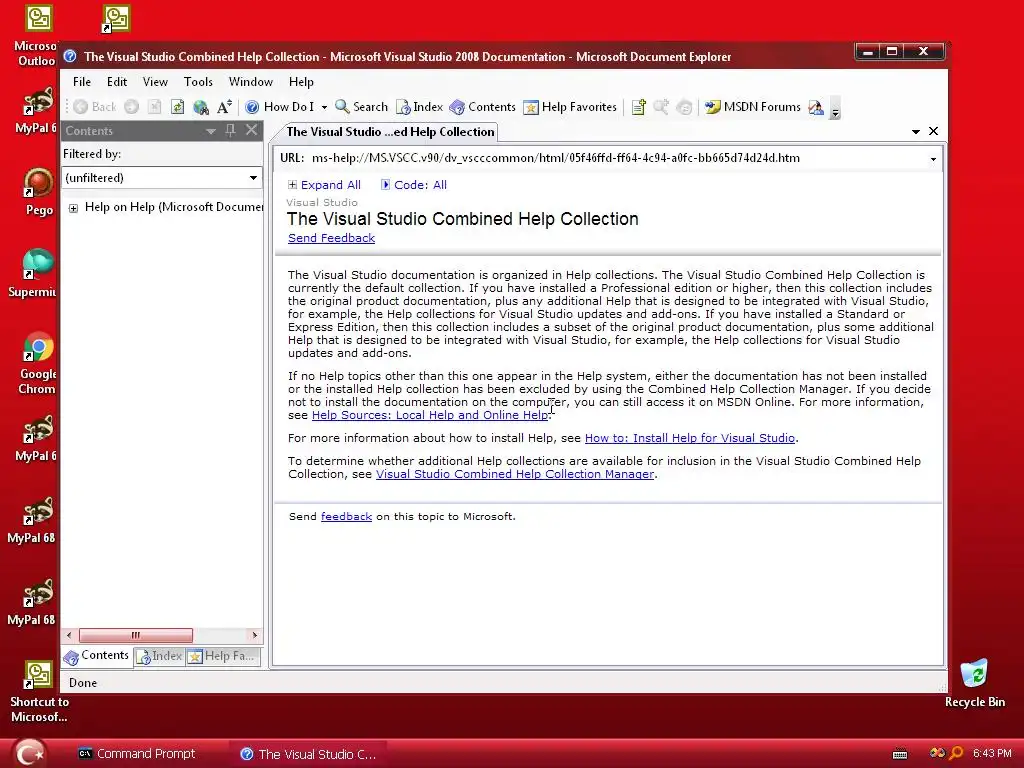Open Help Sources: Local Help and Online Help link
The image size is (1024, 768).
[x=430, y=415]
